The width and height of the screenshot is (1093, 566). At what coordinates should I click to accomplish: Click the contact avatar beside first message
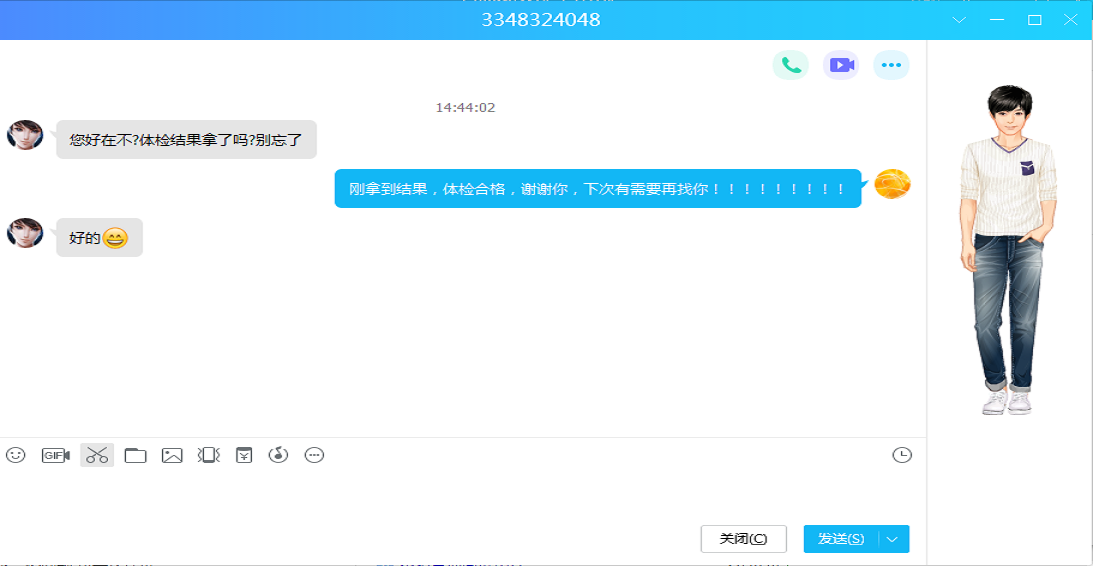(x=25, y=135)
